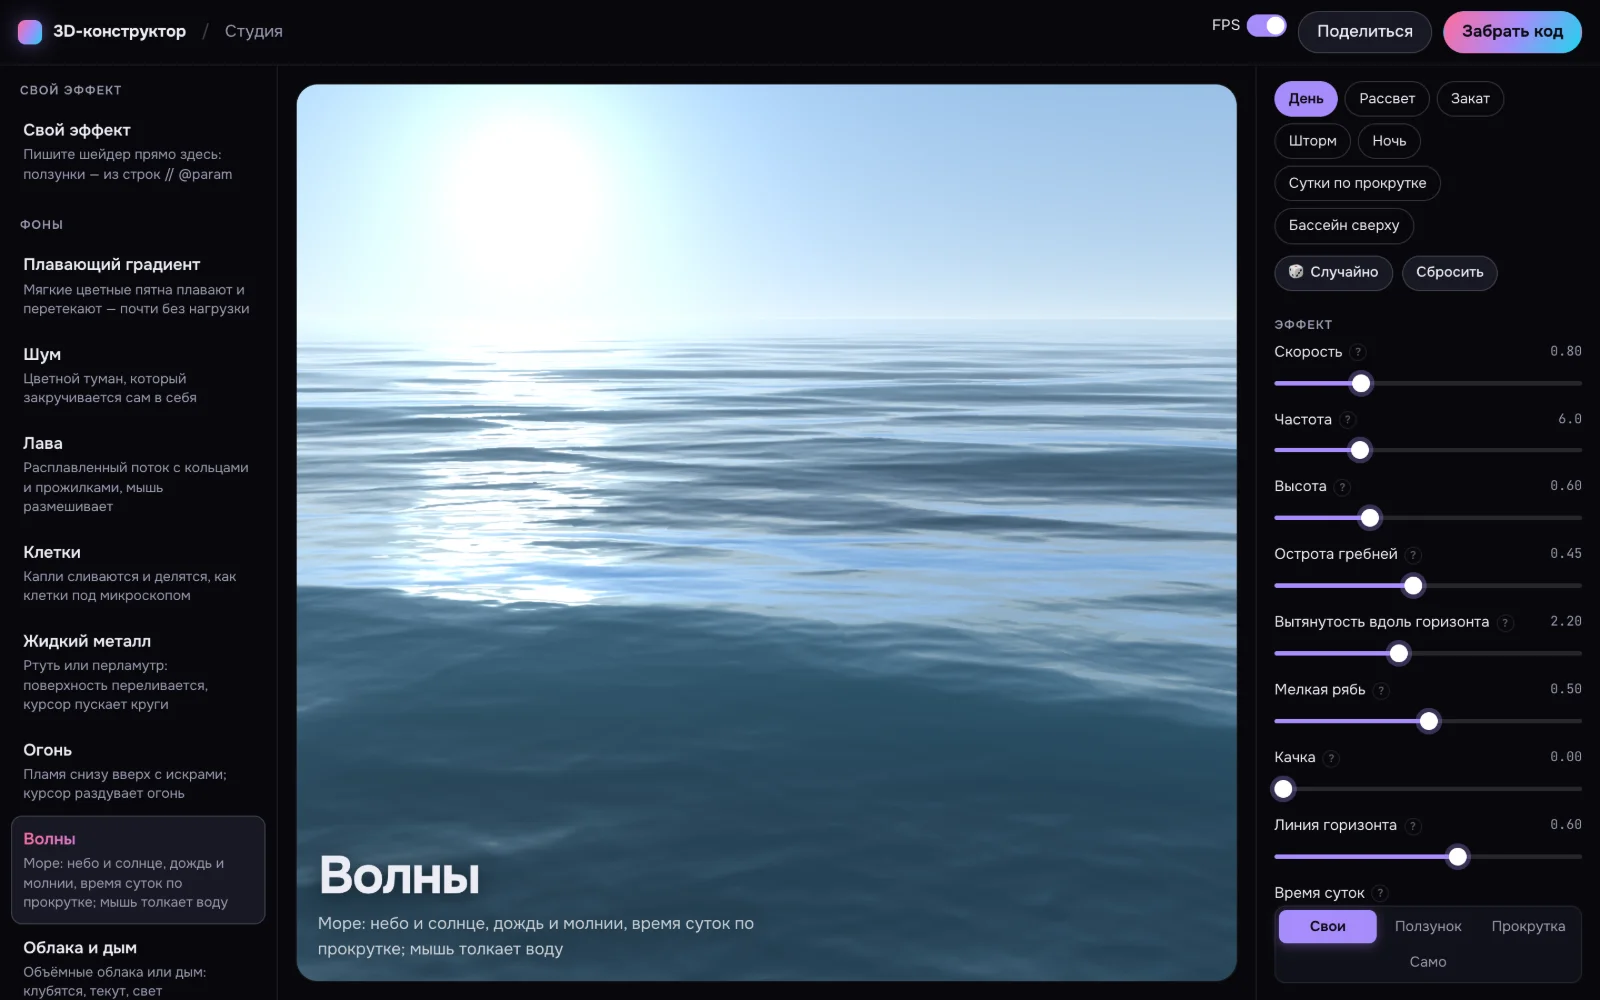Choose the Плавающий градиент background
Image resolution: width=1600 pixels, height=1000 pixels.
[138, 286]
